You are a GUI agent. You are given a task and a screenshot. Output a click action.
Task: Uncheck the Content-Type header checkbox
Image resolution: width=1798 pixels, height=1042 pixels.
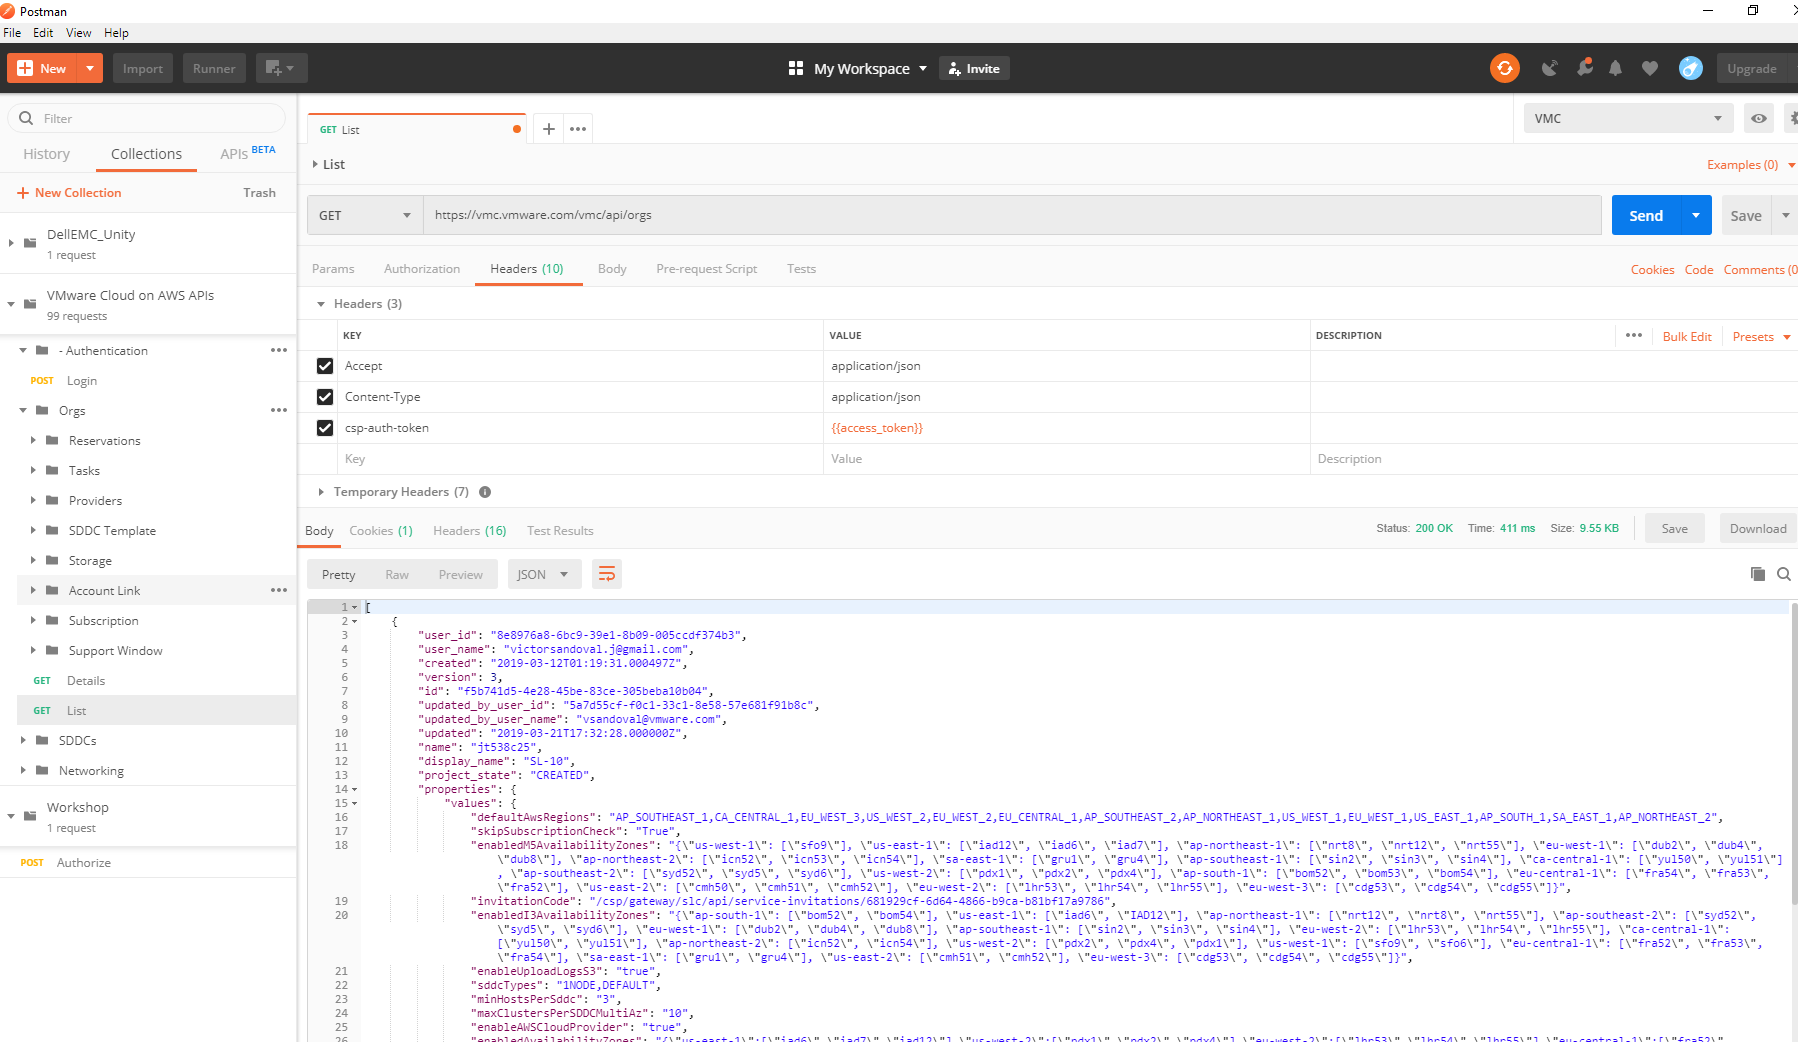click(325, 397)
